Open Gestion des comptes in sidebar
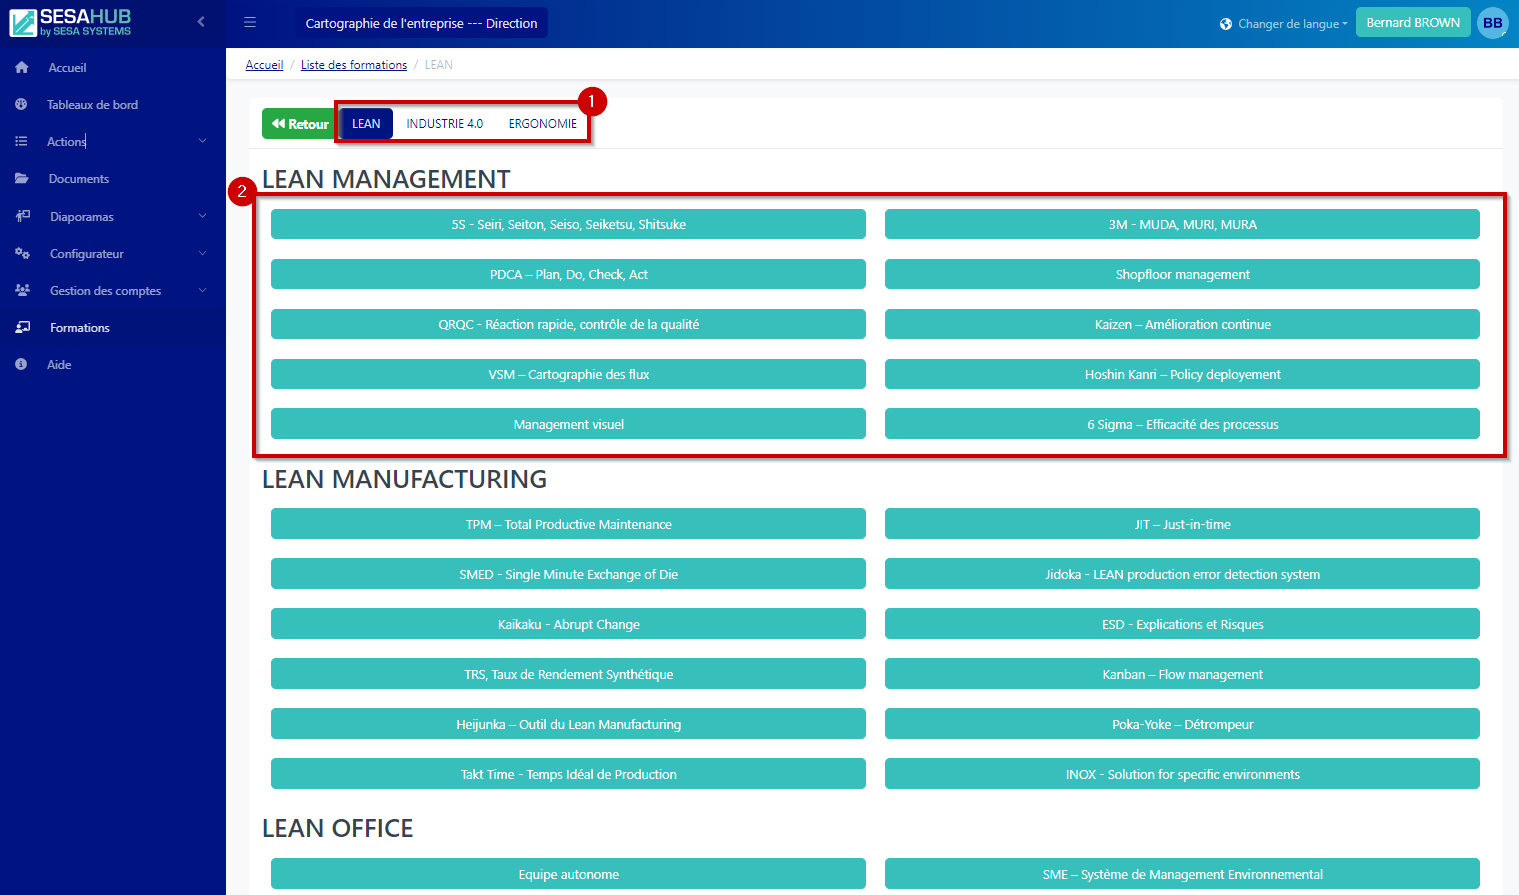 [x=105, y=291]
